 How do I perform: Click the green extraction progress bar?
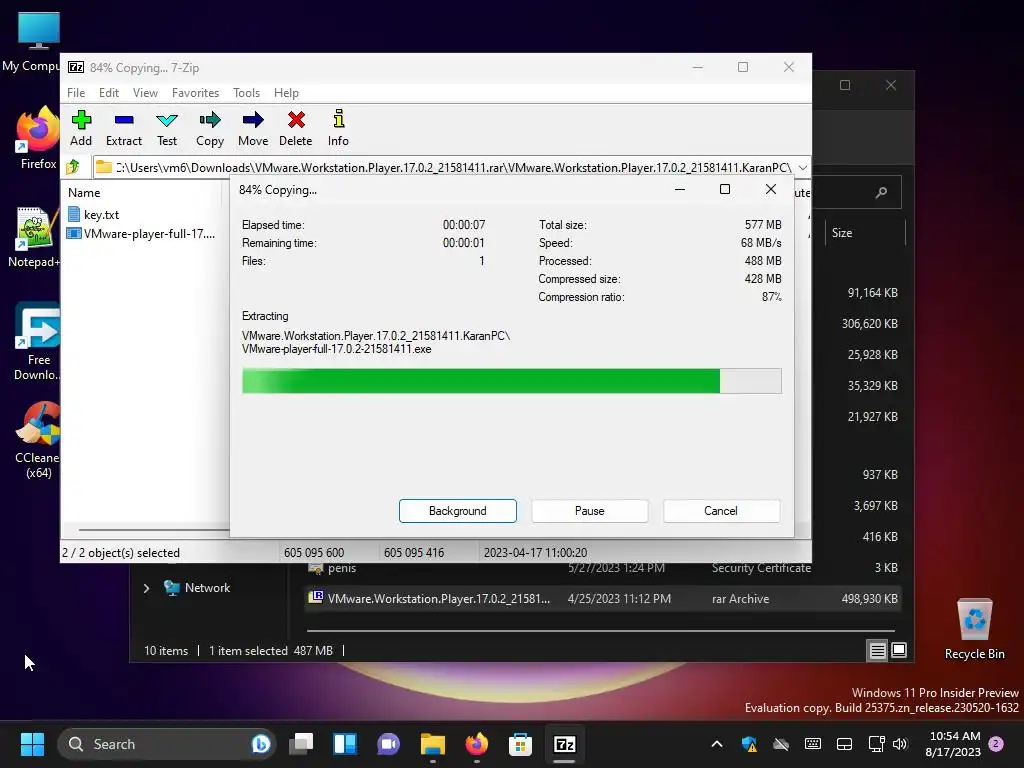click(511, 381)
